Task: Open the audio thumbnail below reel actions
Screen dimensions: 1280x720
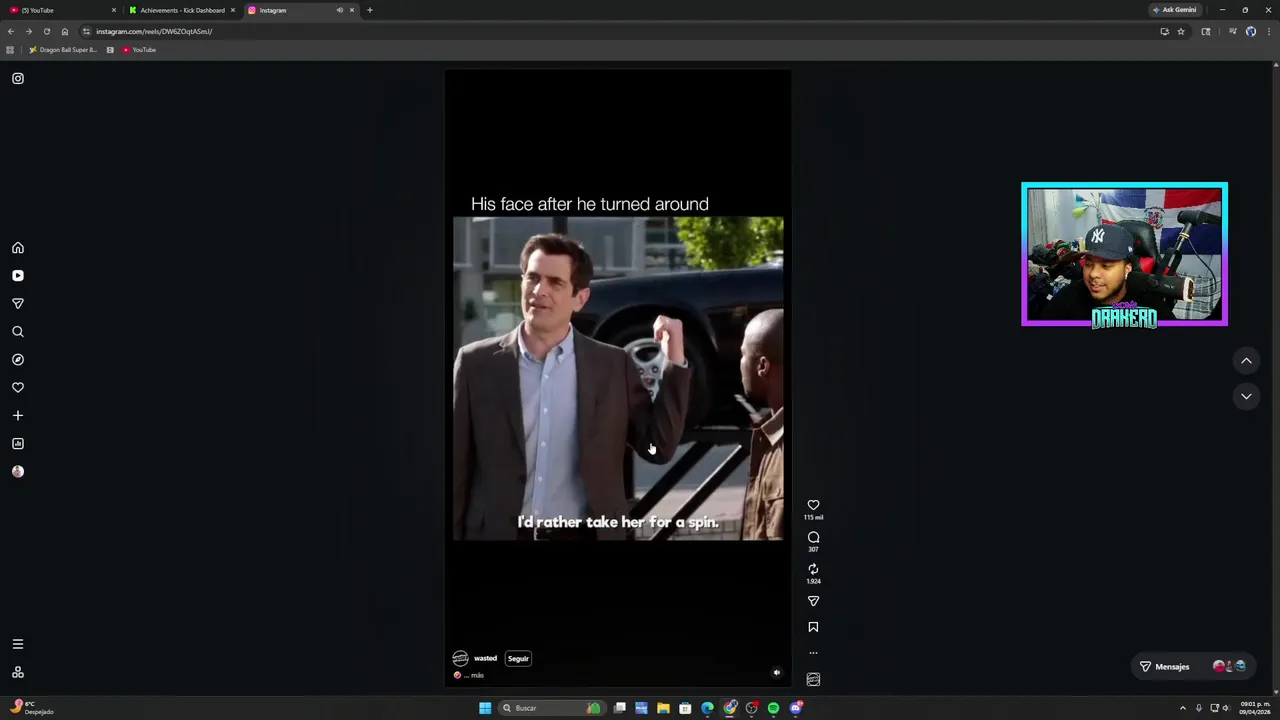Action: pos(813,679)
